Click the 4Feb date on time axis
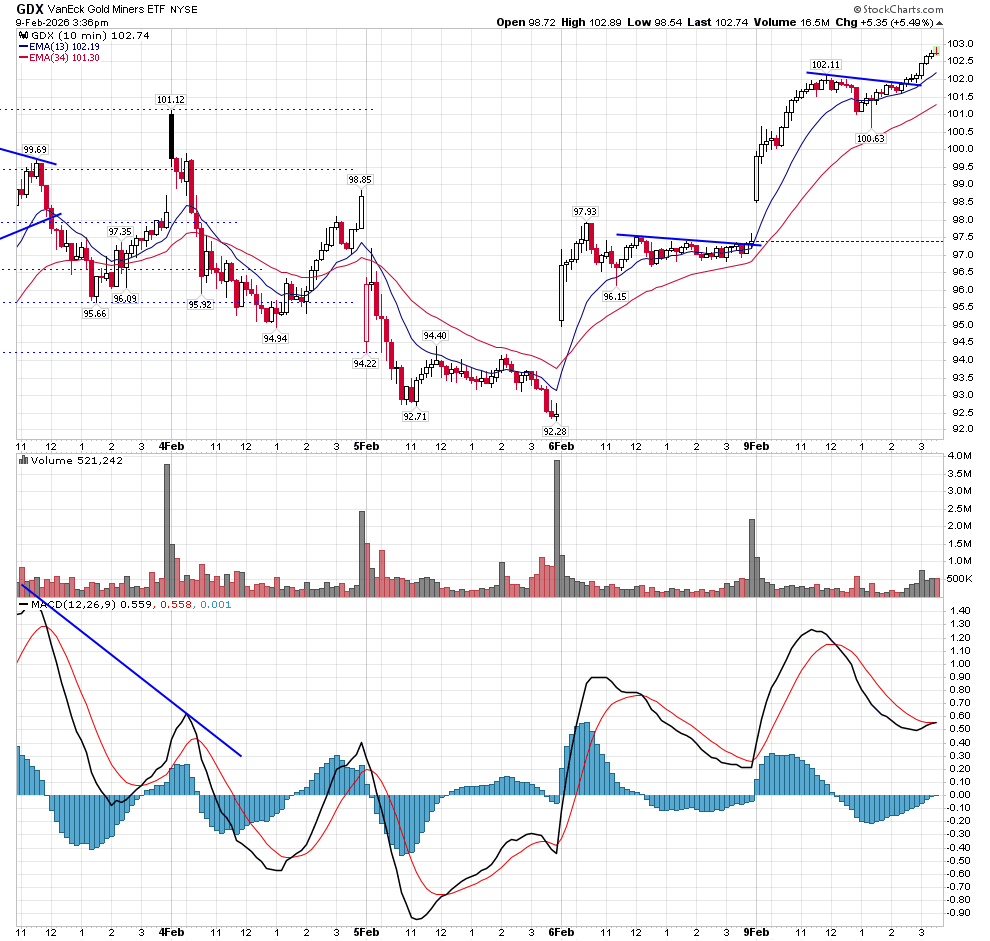Screen dimensions: 990x941 171,445
